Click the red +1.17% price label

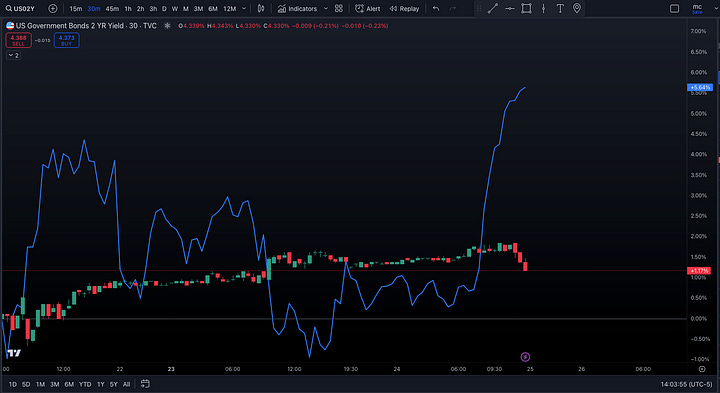click(x=699, y=271)
